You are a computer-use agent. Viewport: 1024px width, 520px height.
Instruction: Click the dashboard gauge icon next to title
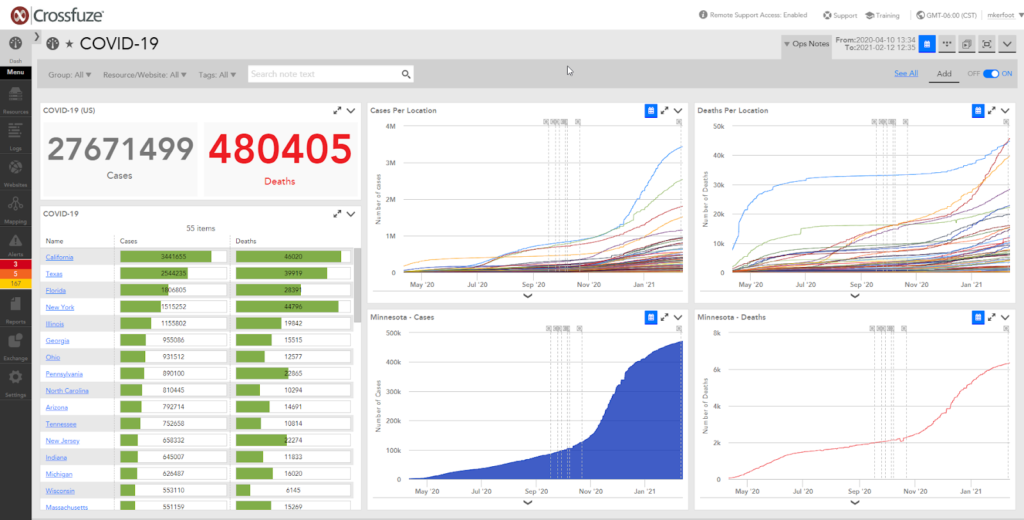tap(53, 44)
